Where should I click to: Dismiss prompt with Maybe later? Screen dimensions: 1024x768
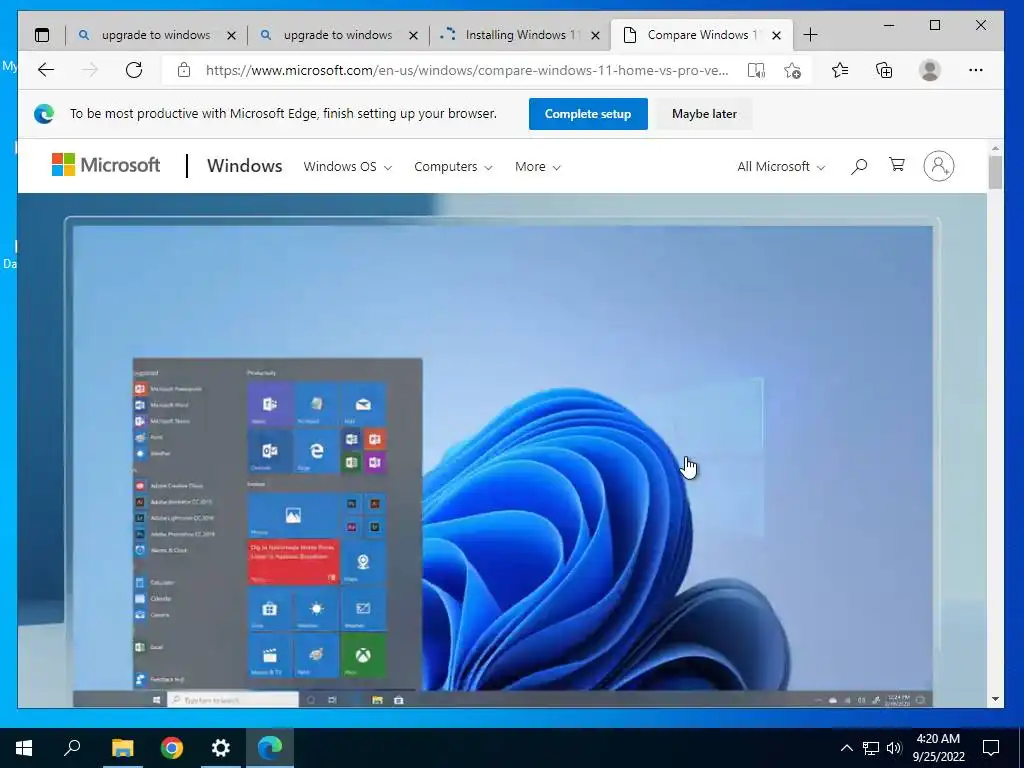click(x=704, y=114)
